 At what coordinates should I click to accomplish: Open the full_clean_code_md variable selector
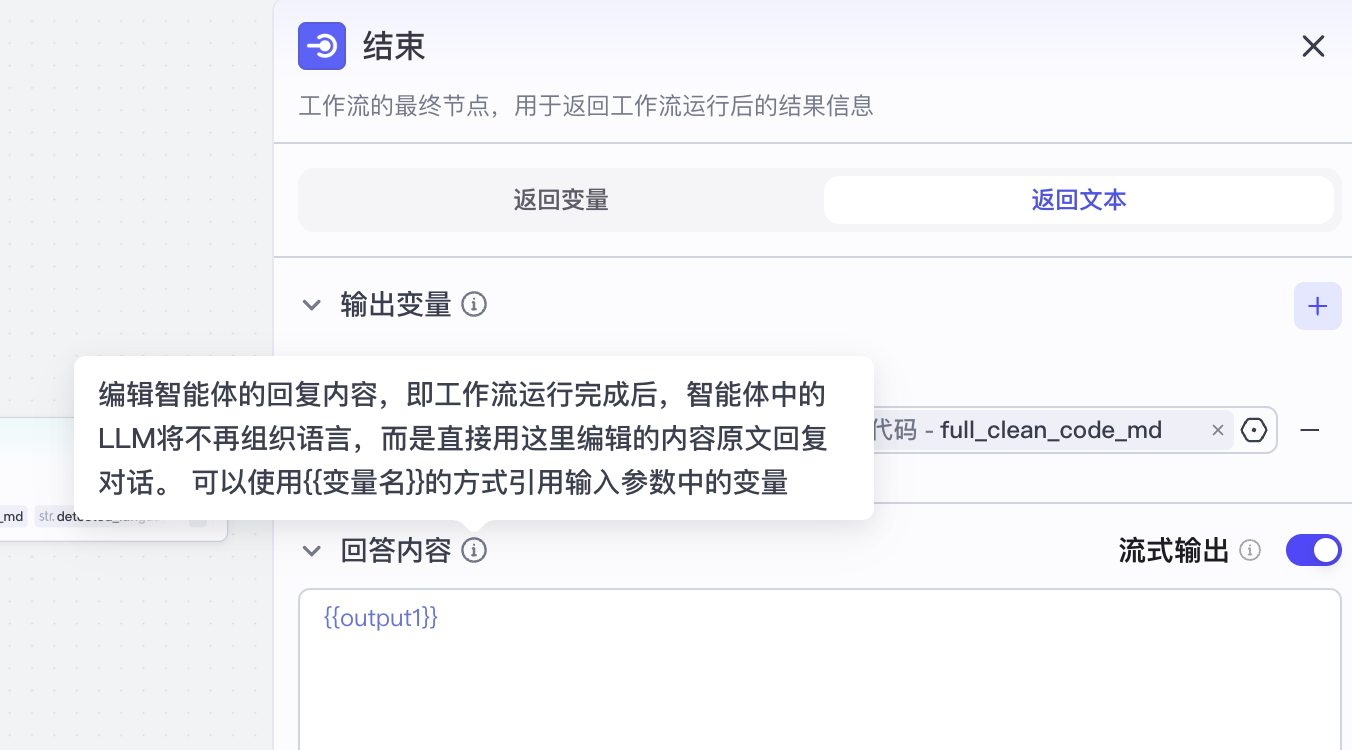[1040, 430]
